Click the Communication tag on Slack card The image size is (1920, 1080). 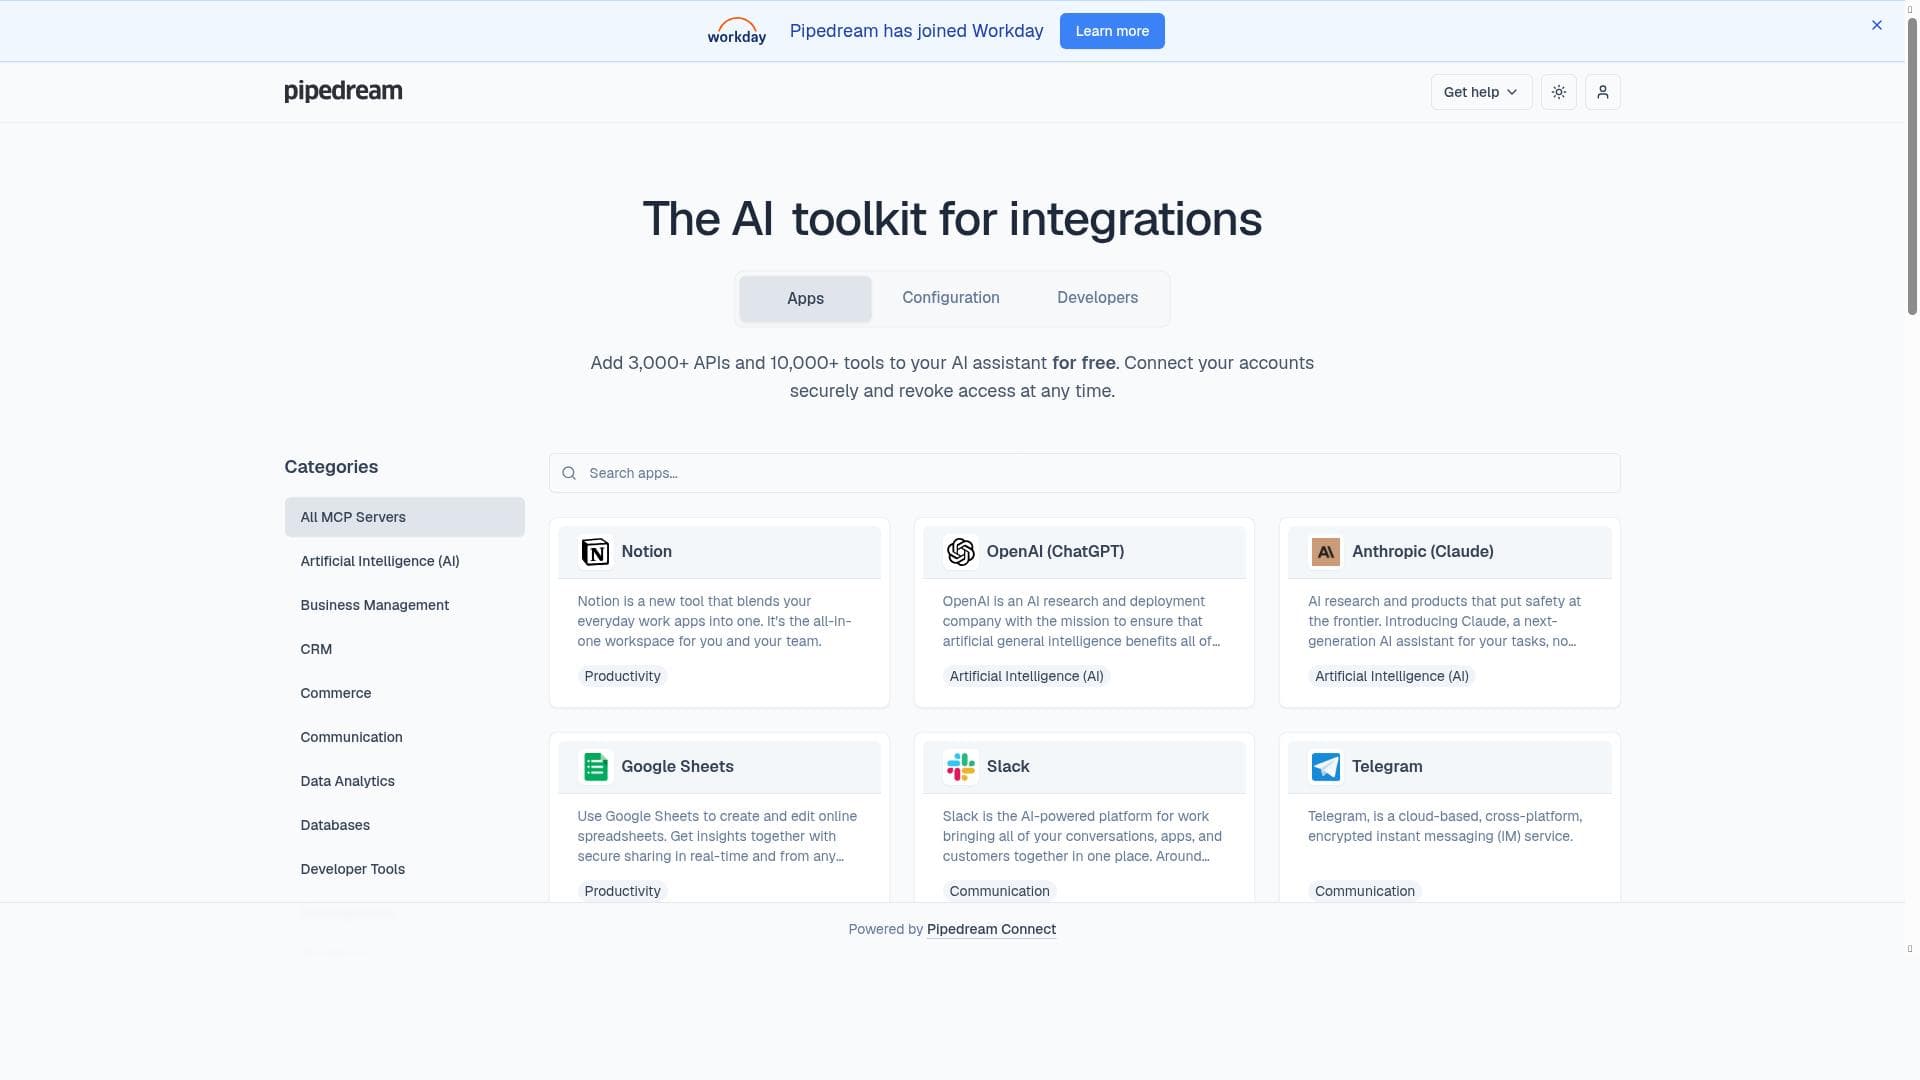coord(999,891)
